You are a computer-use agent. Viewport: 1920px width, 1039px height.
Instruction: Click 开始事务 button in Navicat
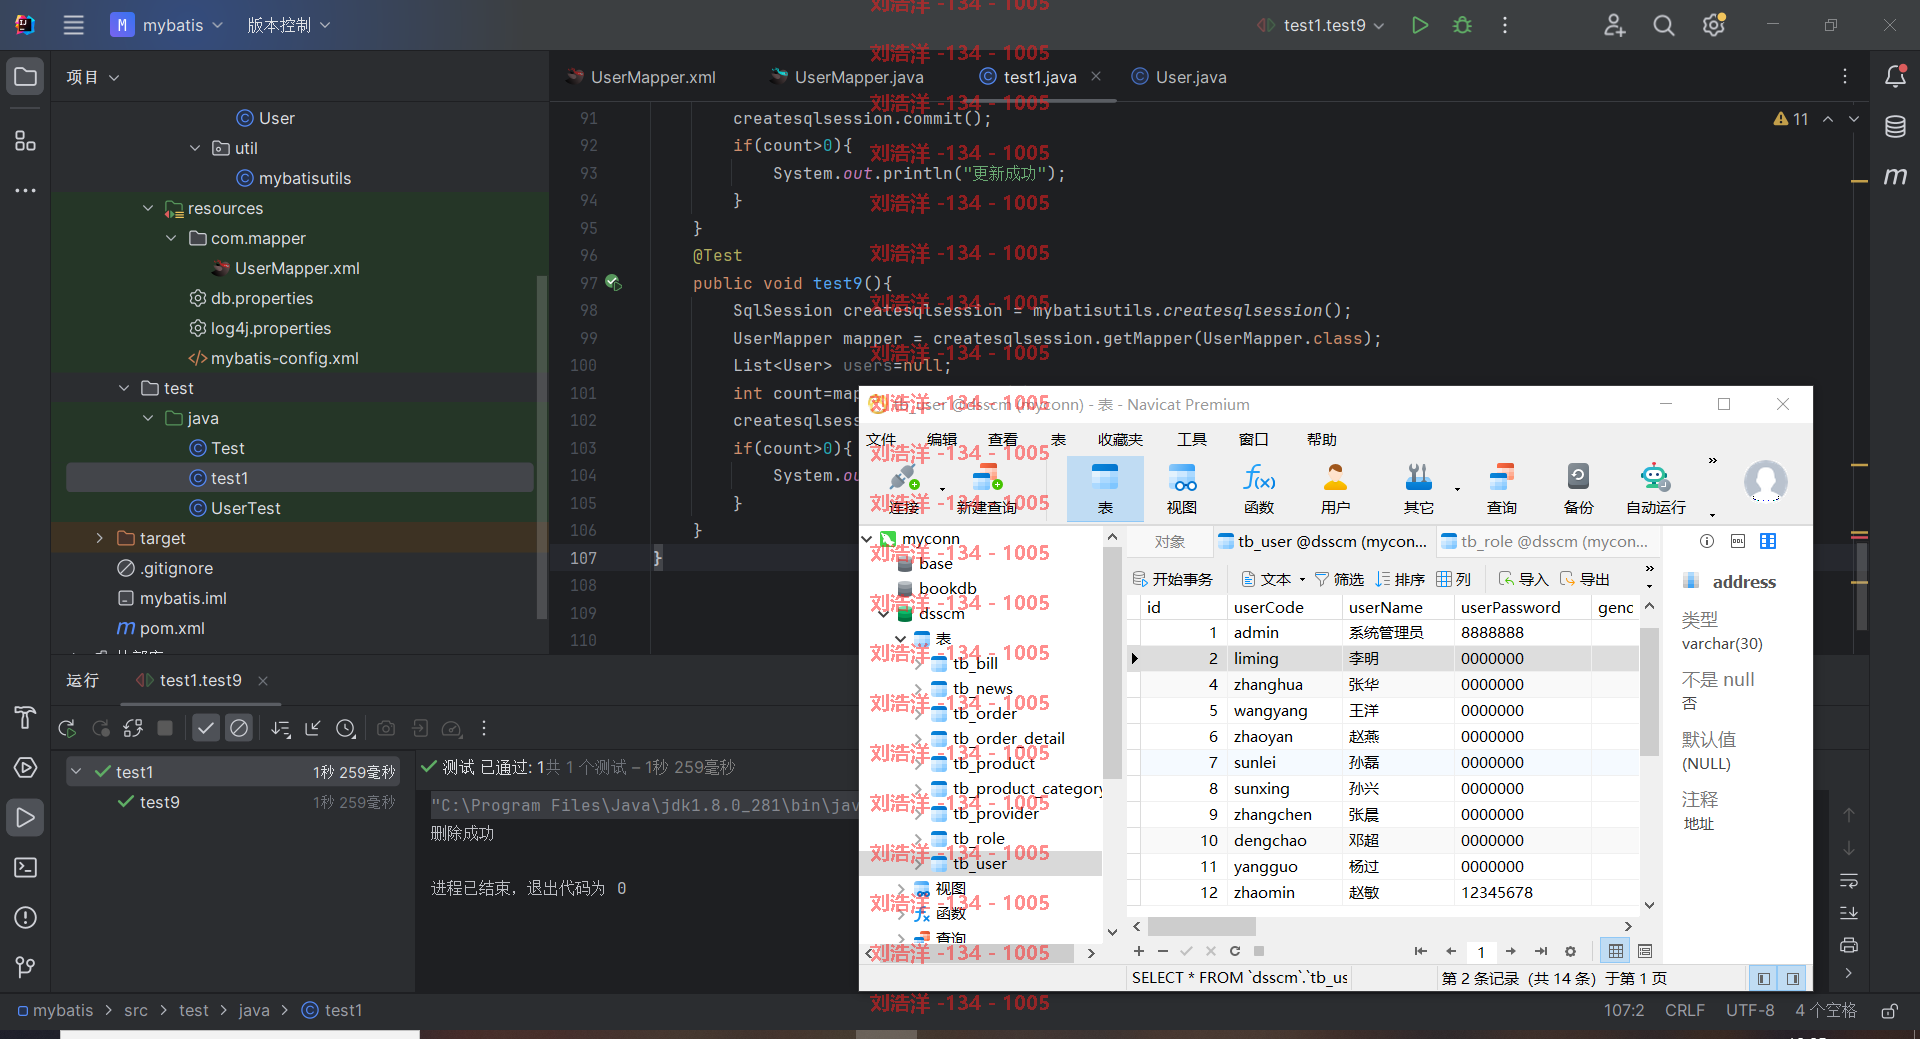[x=1173, y=579]
